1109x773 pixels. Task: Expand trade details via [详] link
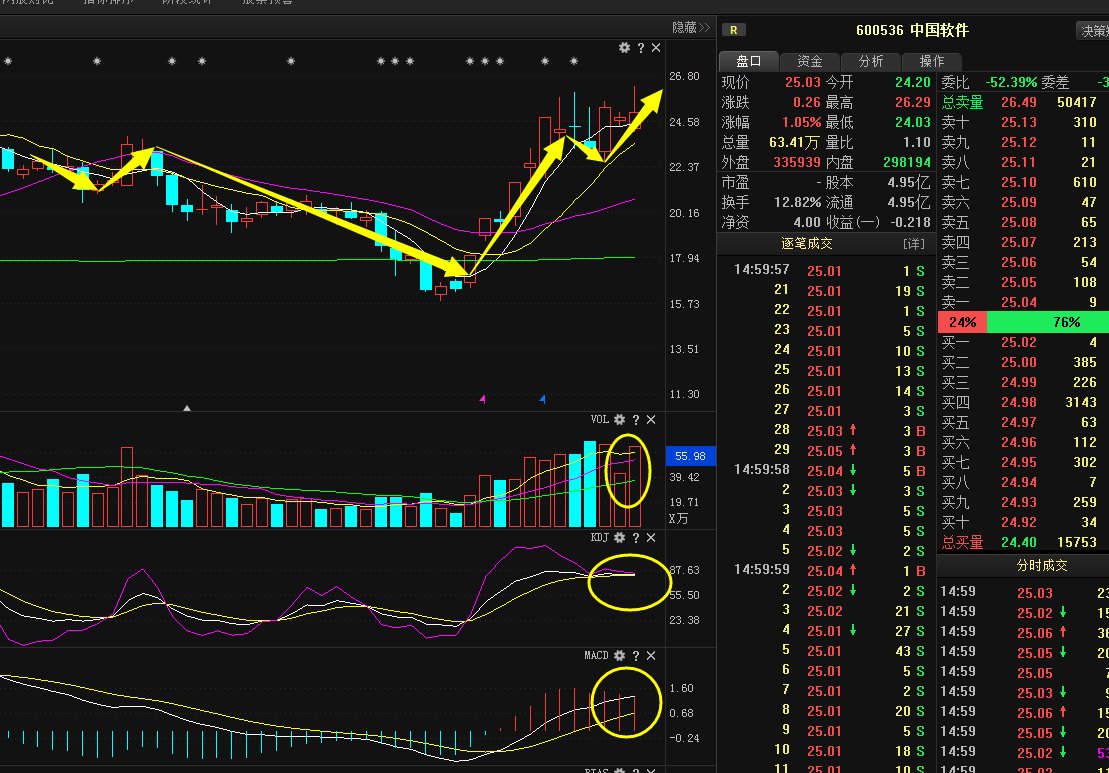914,243
